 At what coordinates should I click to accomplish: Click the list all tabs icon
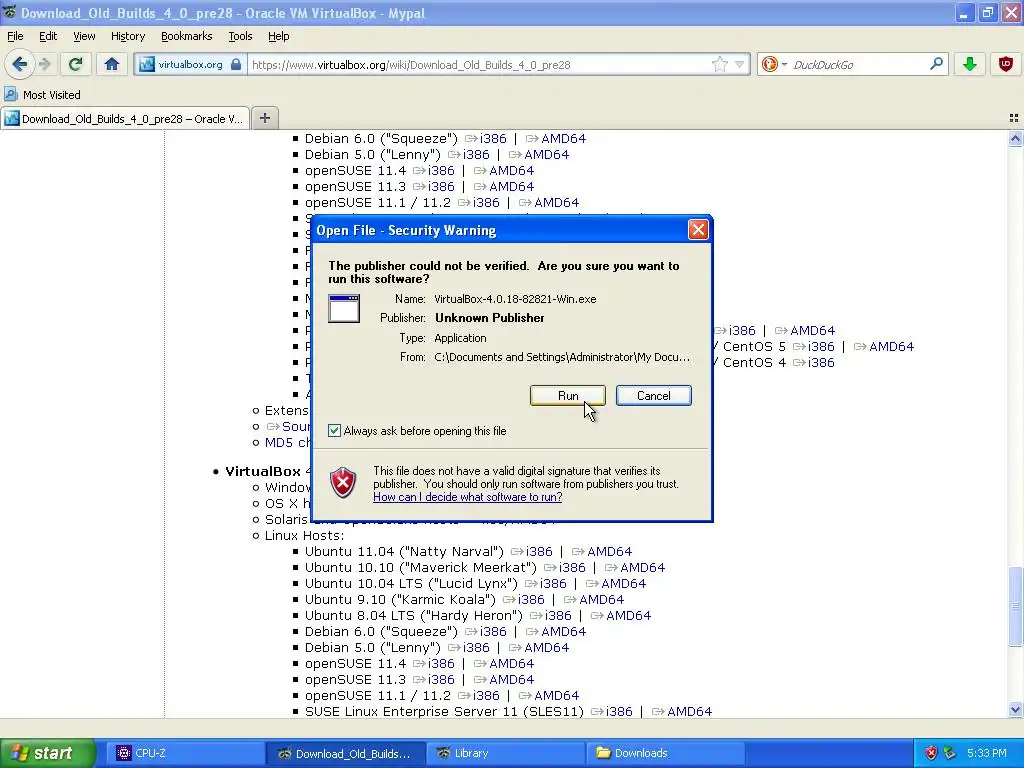[x=1014, y=118]
